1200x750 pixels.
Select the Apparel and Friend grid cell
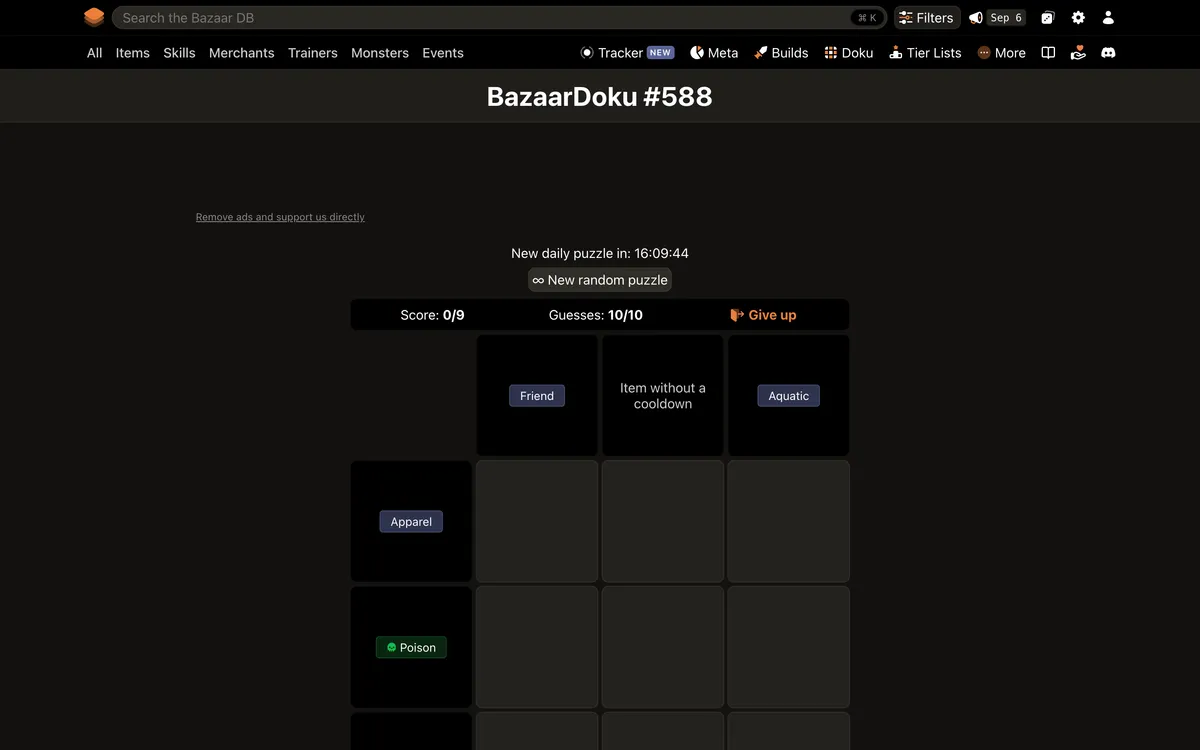(537, 521)
